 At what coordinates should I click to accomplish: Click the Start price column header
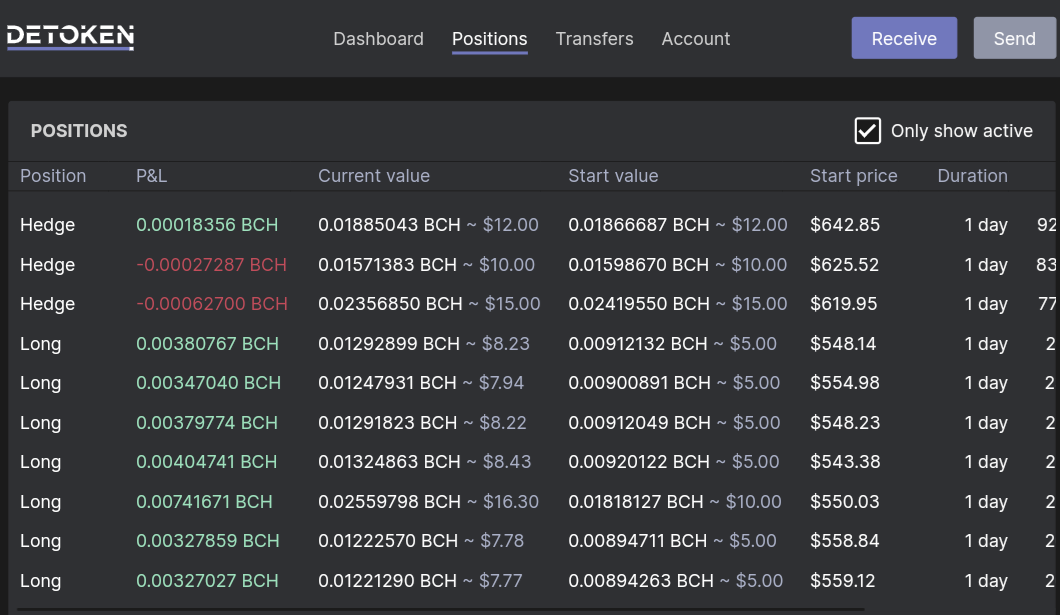click(x=854, y=176)
